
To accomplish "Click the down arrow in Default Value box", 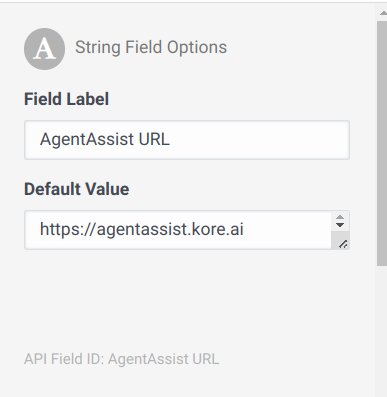I will (340, 225).
